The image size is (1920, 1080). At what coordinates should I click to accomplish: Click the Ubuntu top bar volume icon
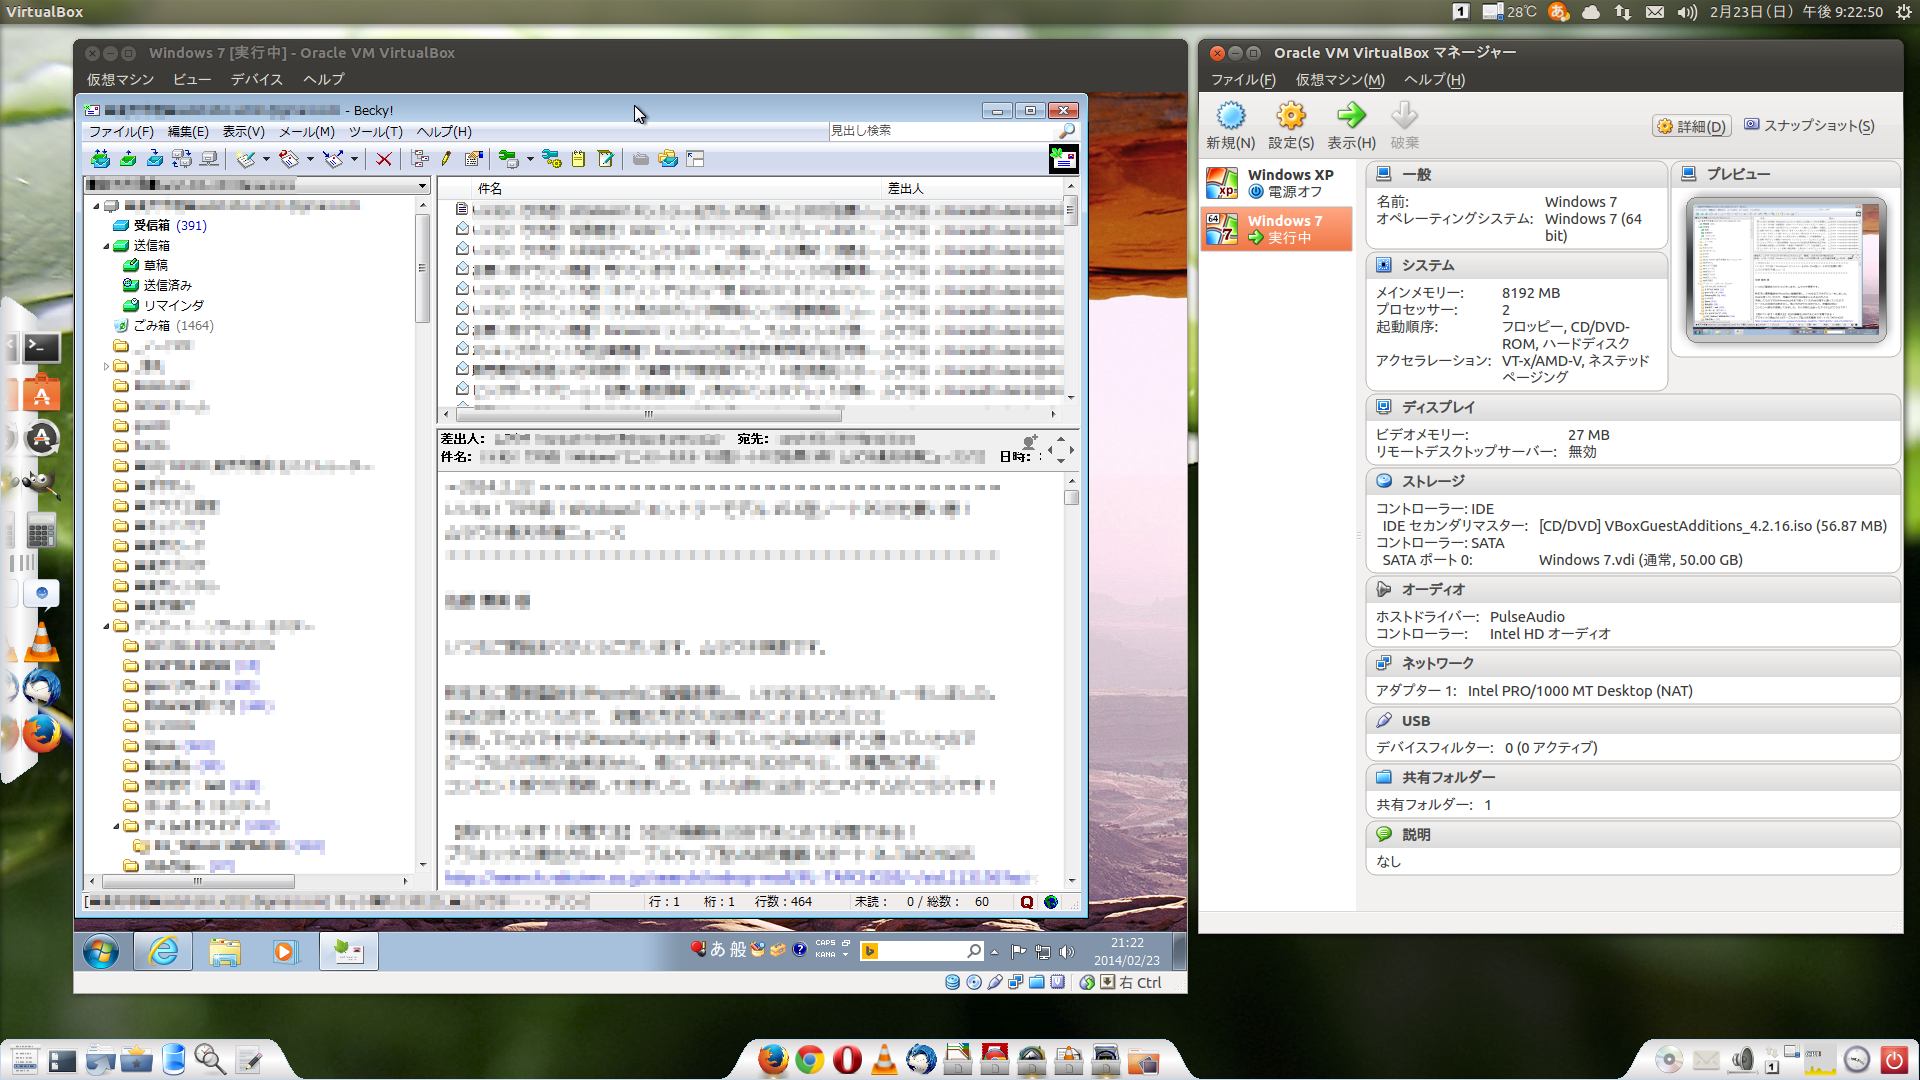tap(1687, 12)
